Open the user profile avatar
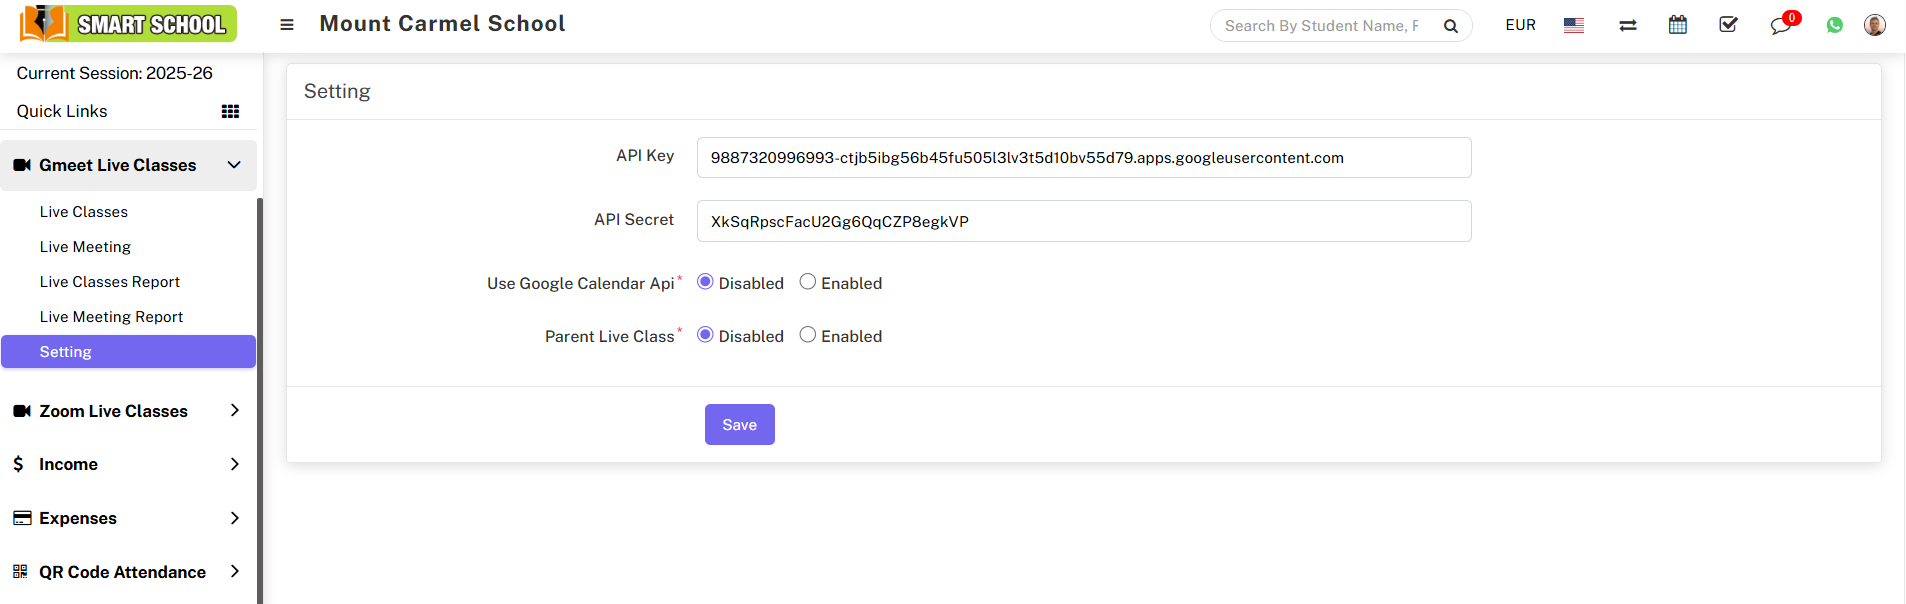 coord(1874,25)
